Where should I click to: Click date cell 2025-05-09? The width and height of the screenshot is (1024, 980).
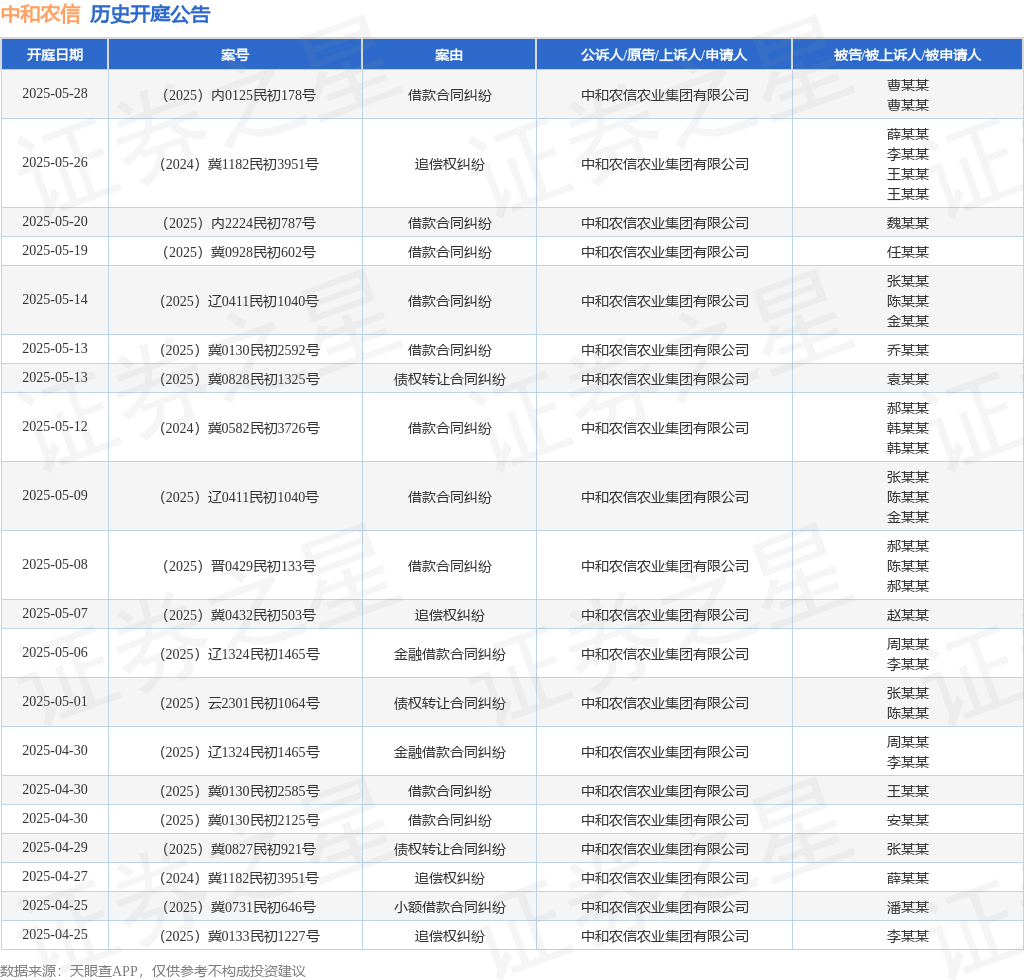(55, 496)
